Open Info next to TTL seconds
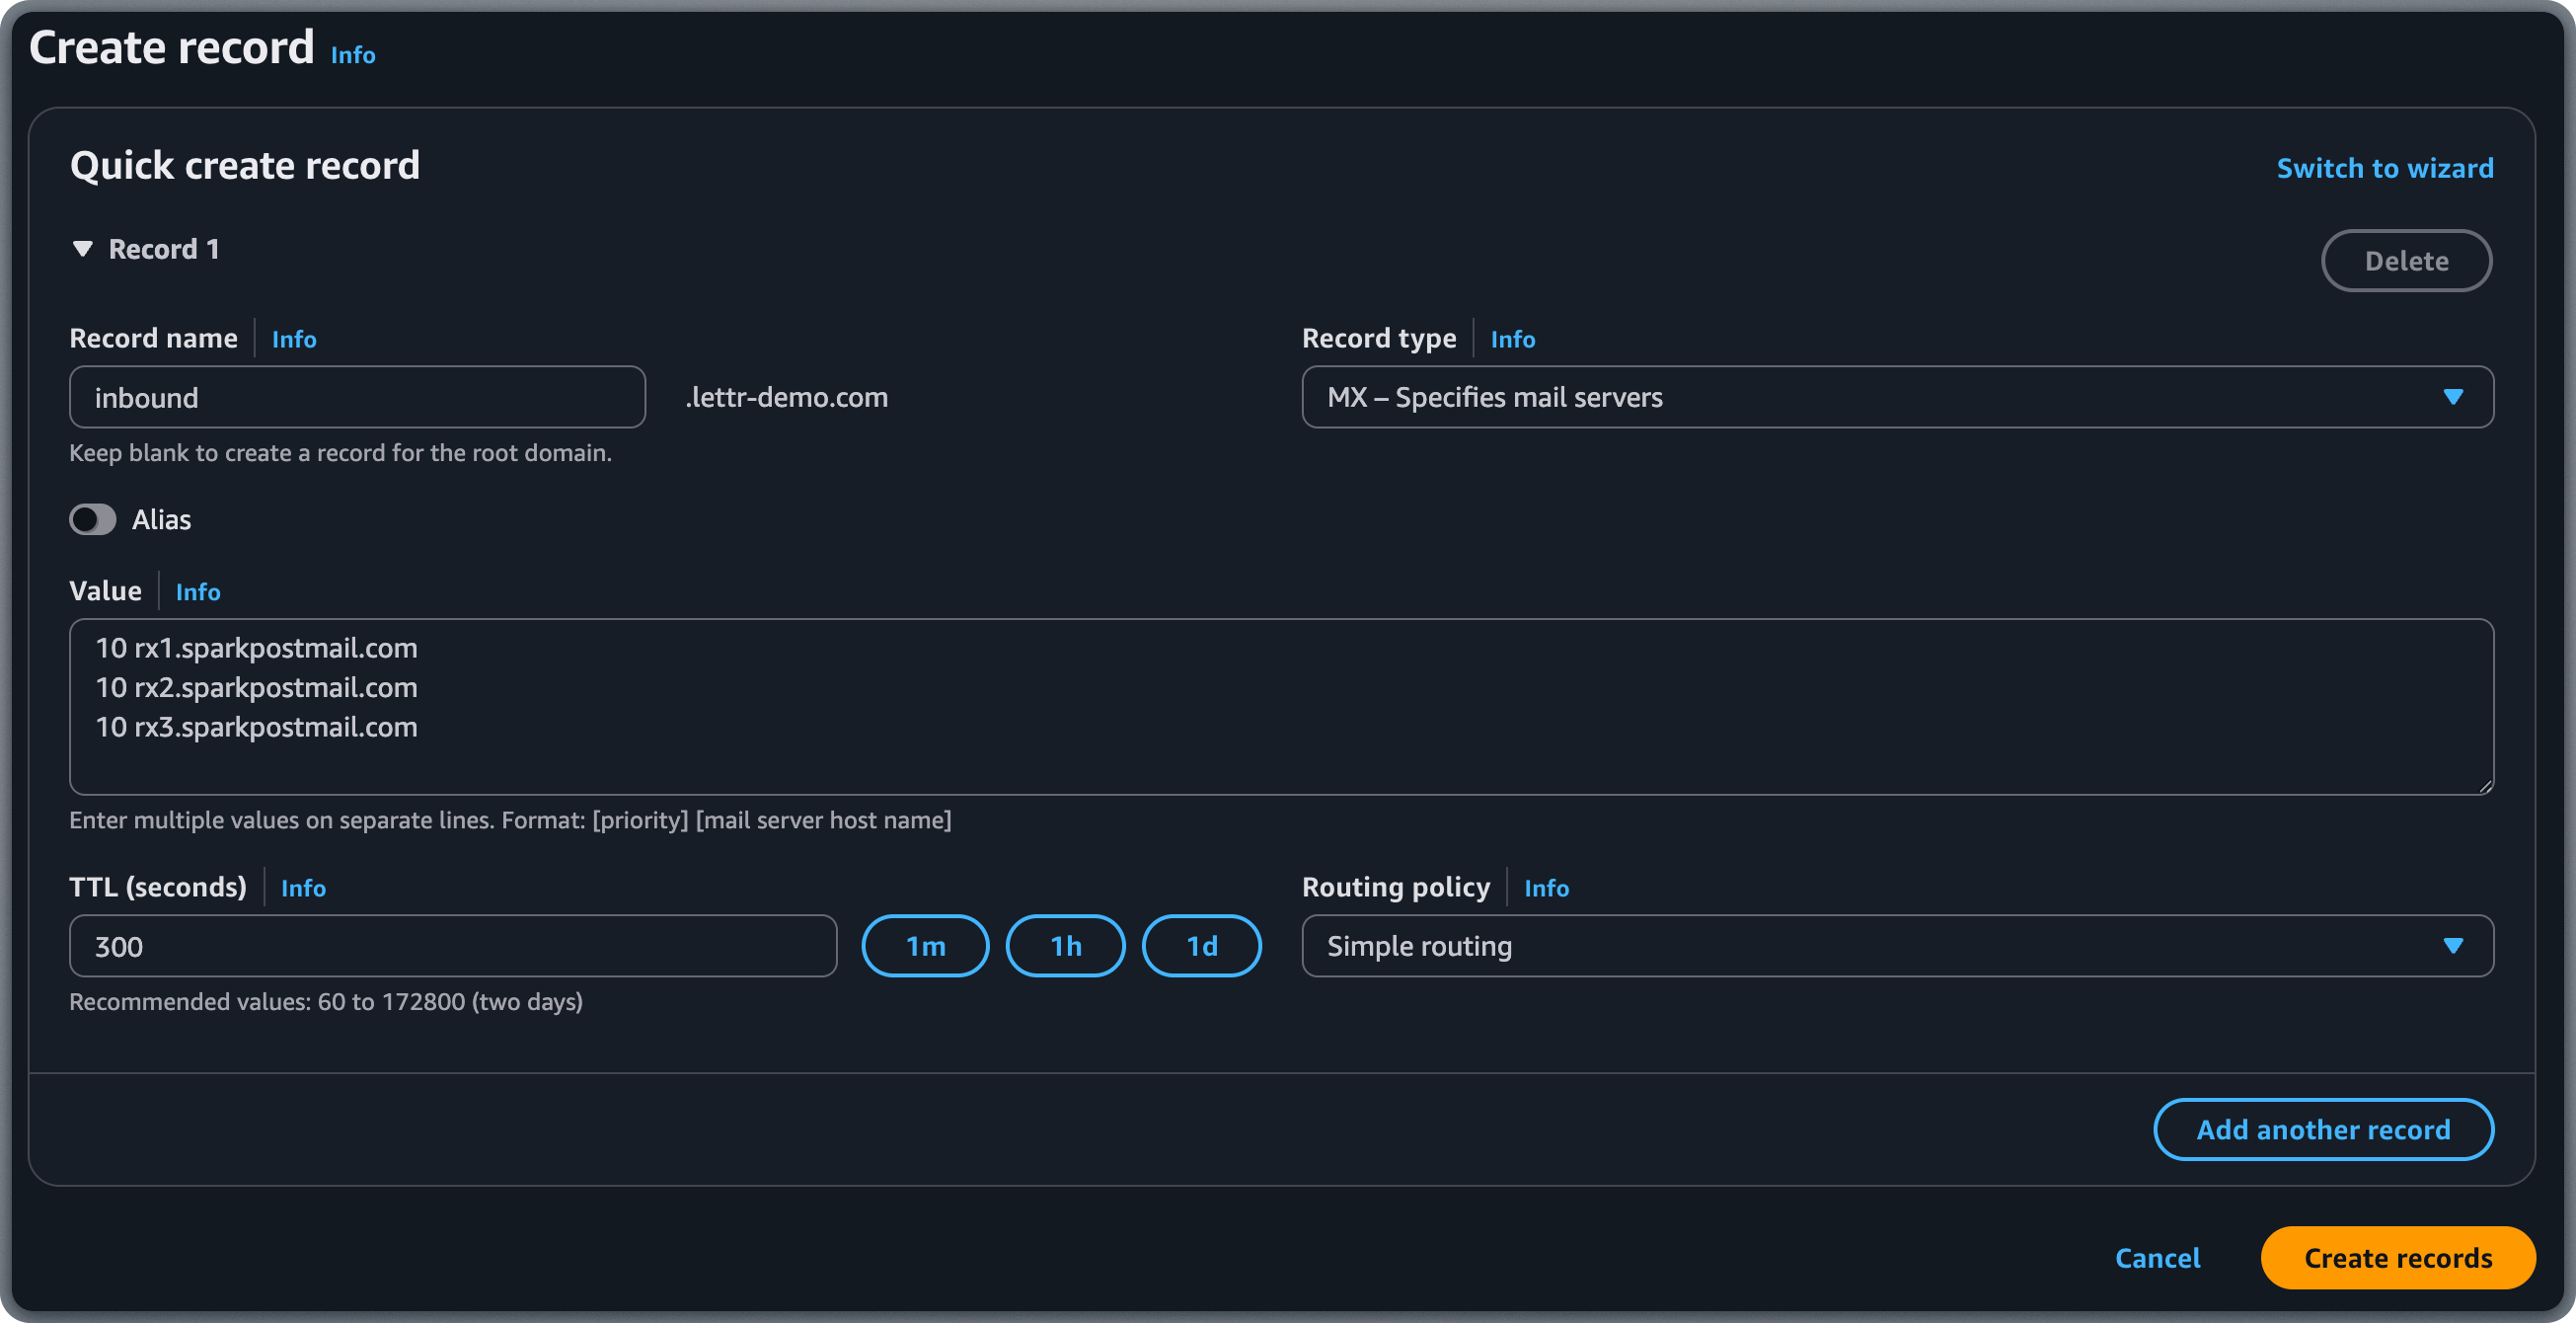The image size is (2576, 1323). pos(303,888)
